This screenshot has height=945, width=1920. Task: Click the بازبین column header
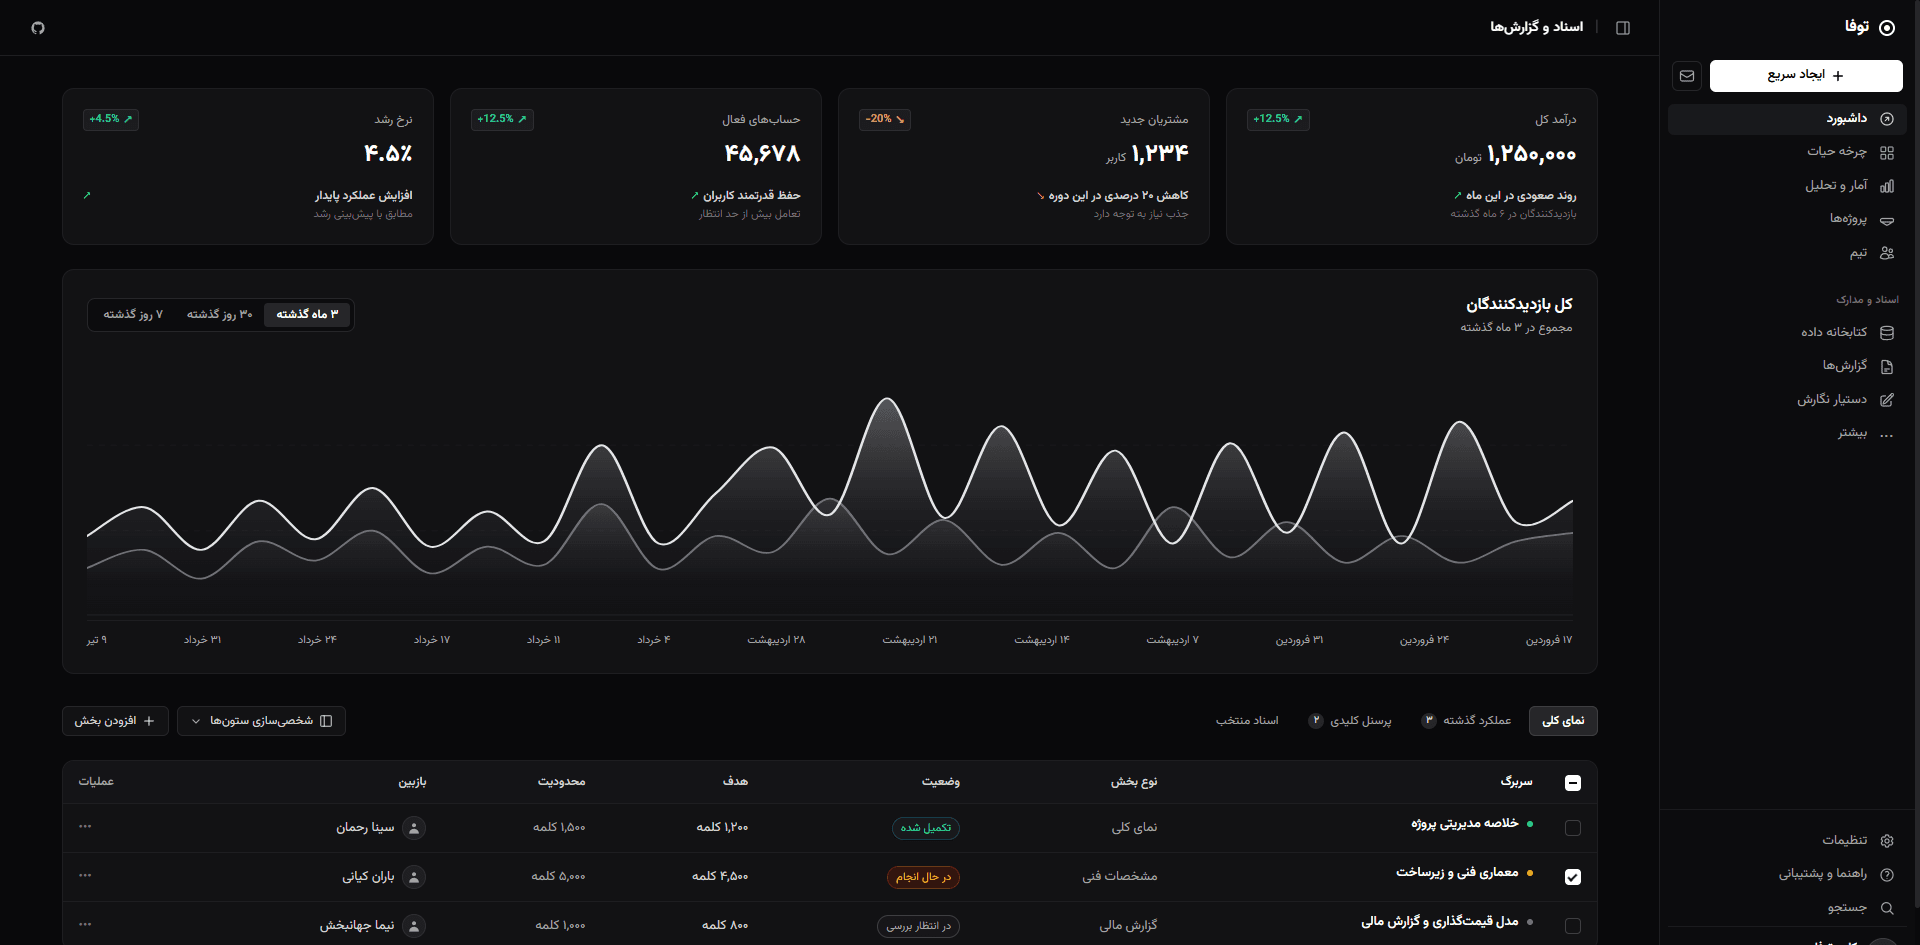[x=413, y=782]
